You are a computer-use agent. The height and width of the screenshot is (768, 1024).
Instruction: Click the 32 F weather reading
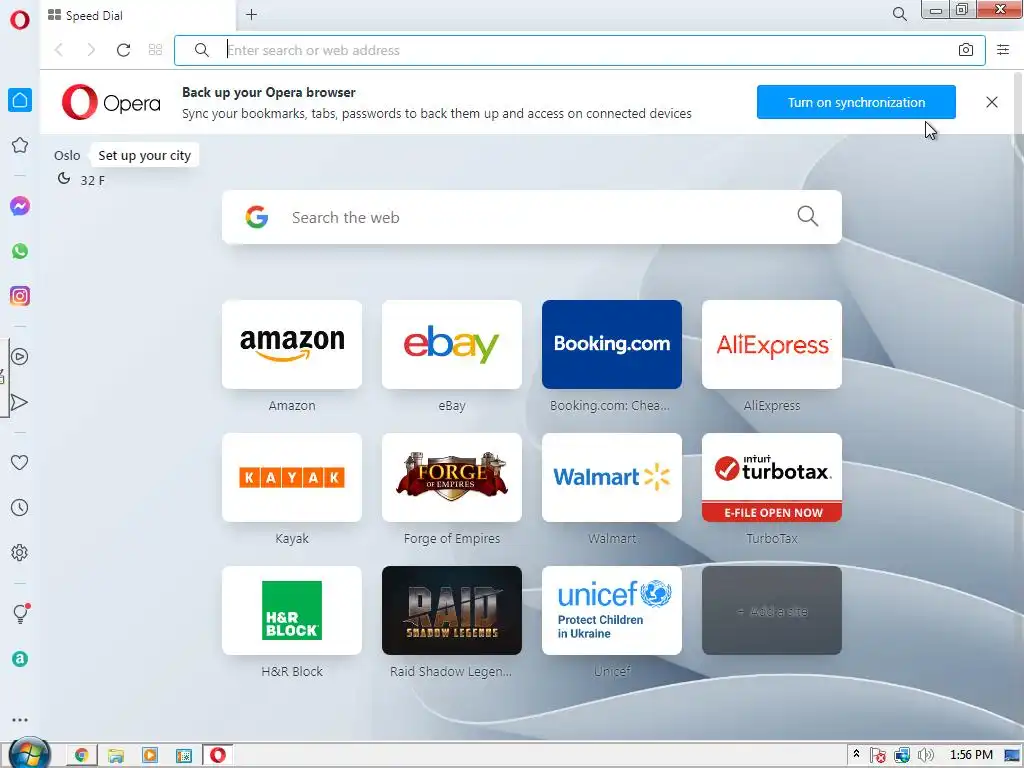(92, 180)
